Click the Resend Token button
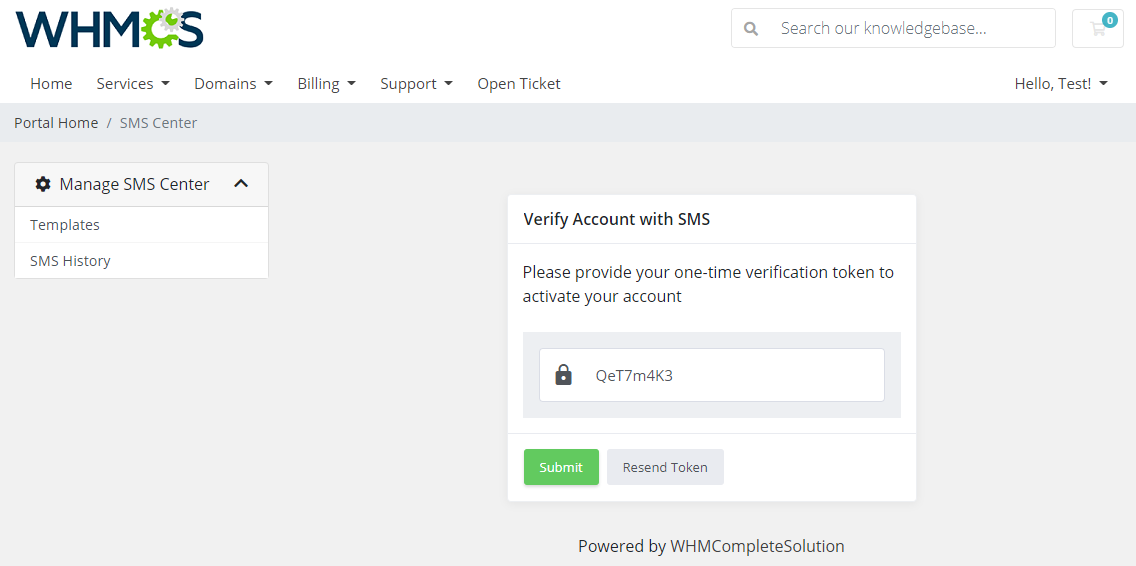The image size is (1136, 566). 665,467
